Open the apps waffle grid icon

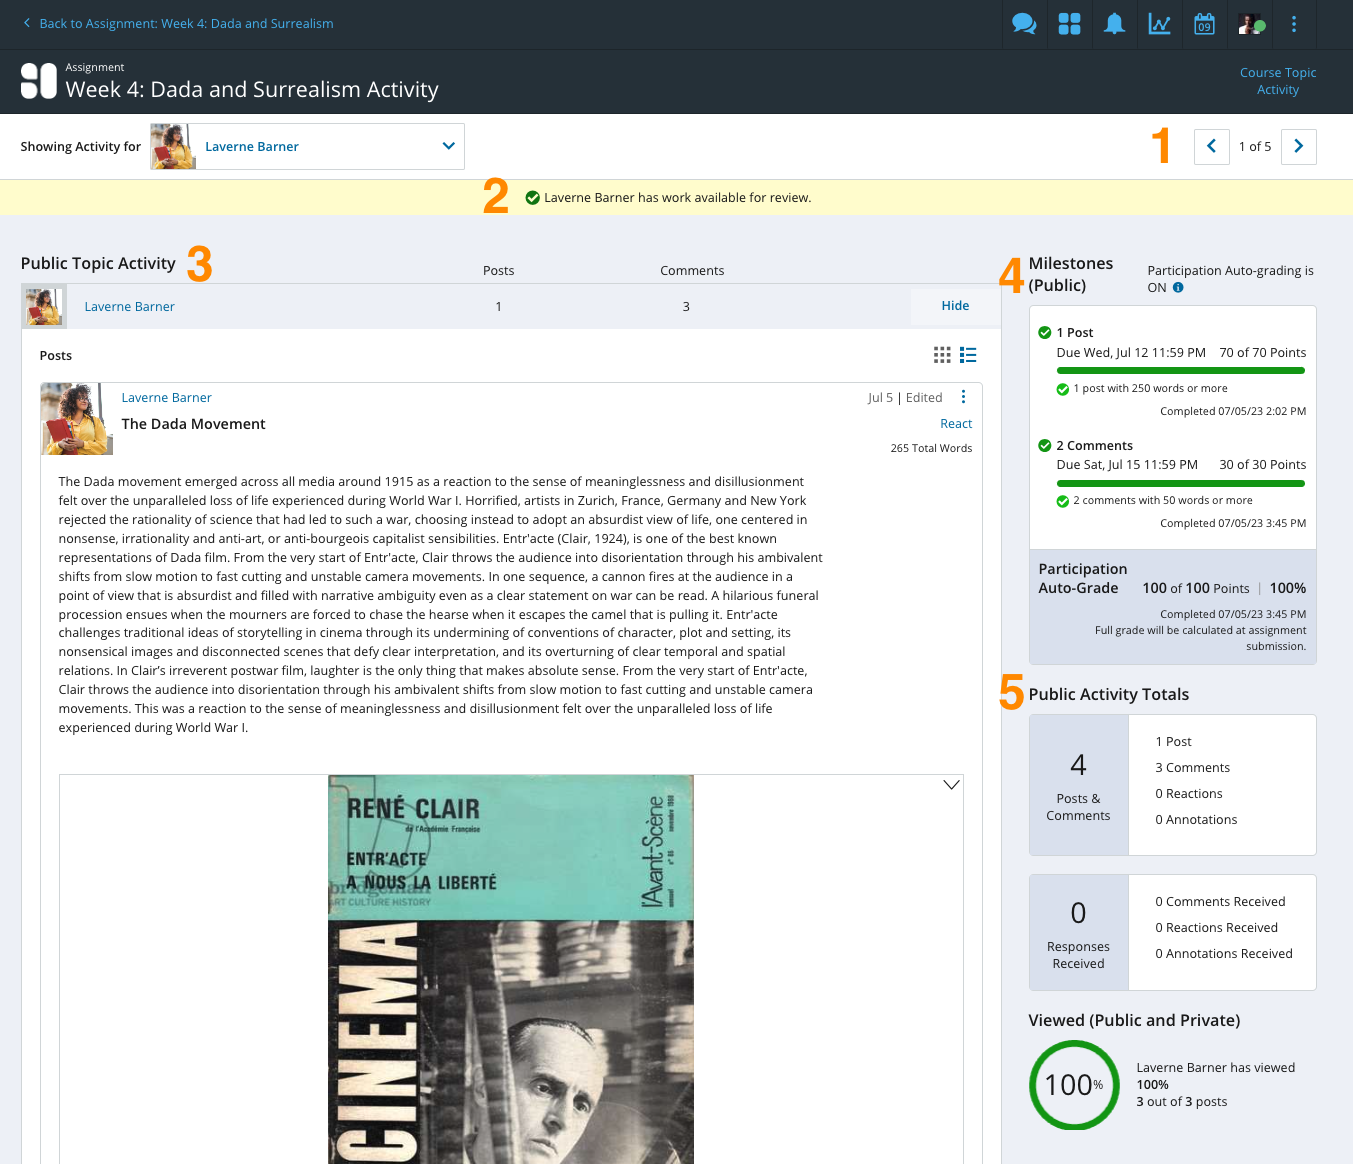(x=1069, y=23)
